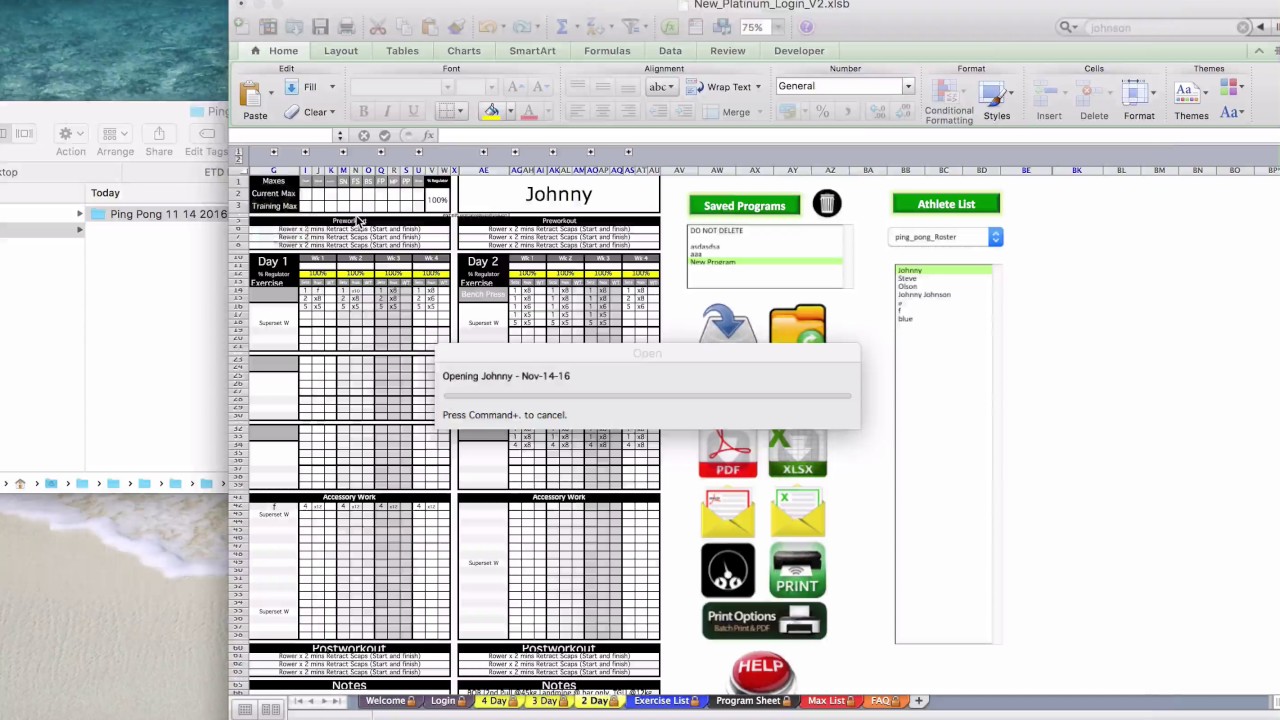Viewport: 1280px width, 720px height.
Task: Click the fill color paint bucket icon
Action: click(x=491, y=111)
